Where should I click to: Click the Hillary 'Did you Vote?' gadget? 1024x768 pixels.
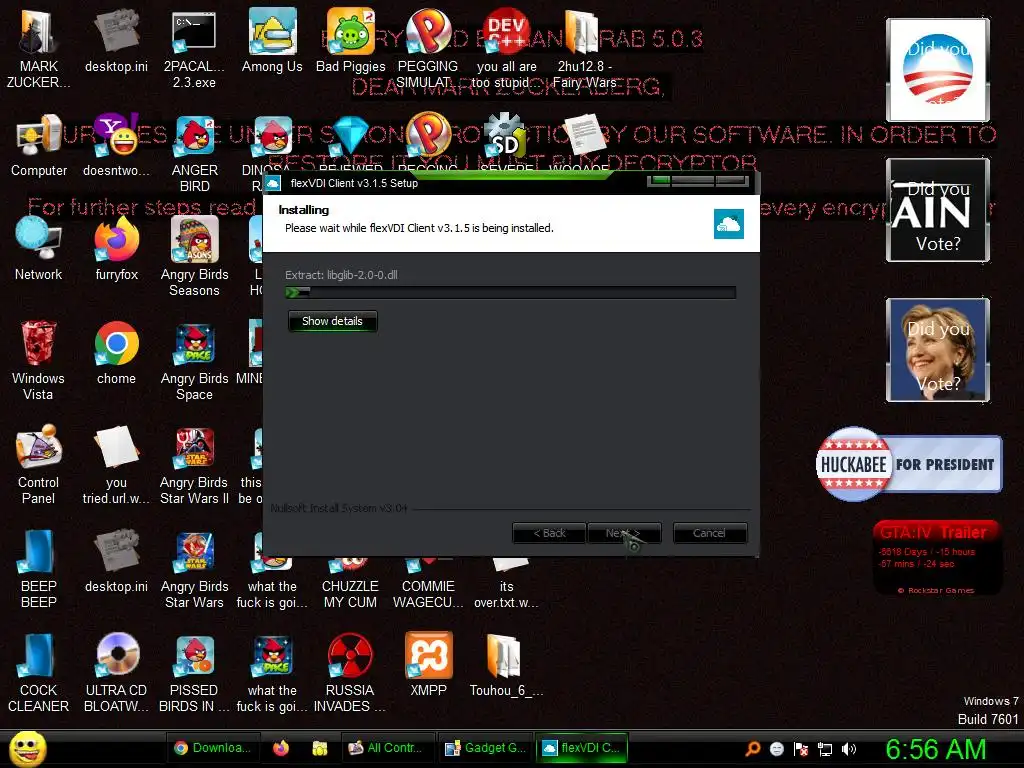938,350
